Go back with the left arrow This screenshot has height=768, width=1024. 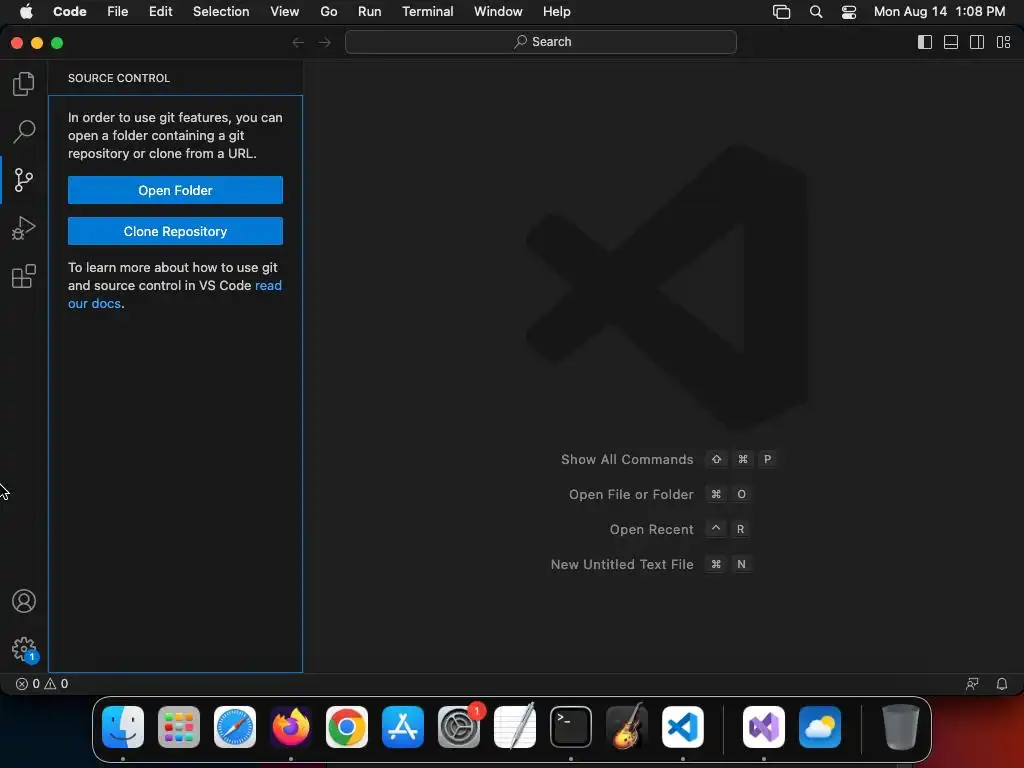click(298, 42)
